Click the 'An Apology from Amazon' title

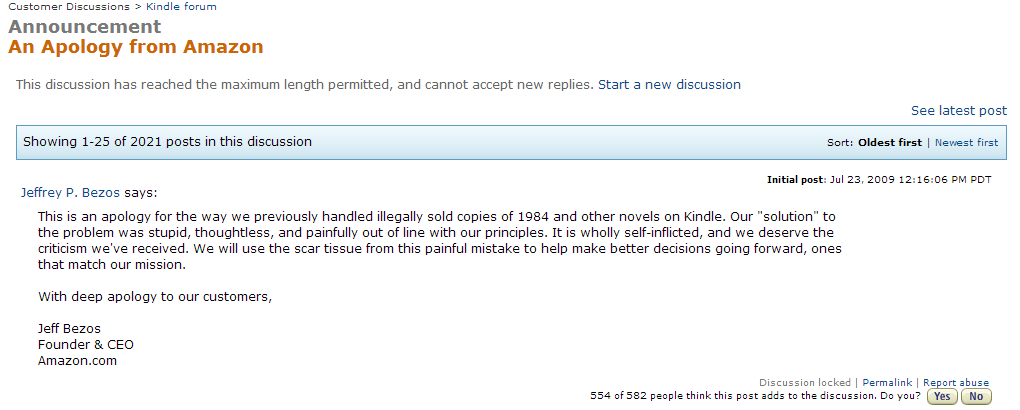[x=136, y=47]
